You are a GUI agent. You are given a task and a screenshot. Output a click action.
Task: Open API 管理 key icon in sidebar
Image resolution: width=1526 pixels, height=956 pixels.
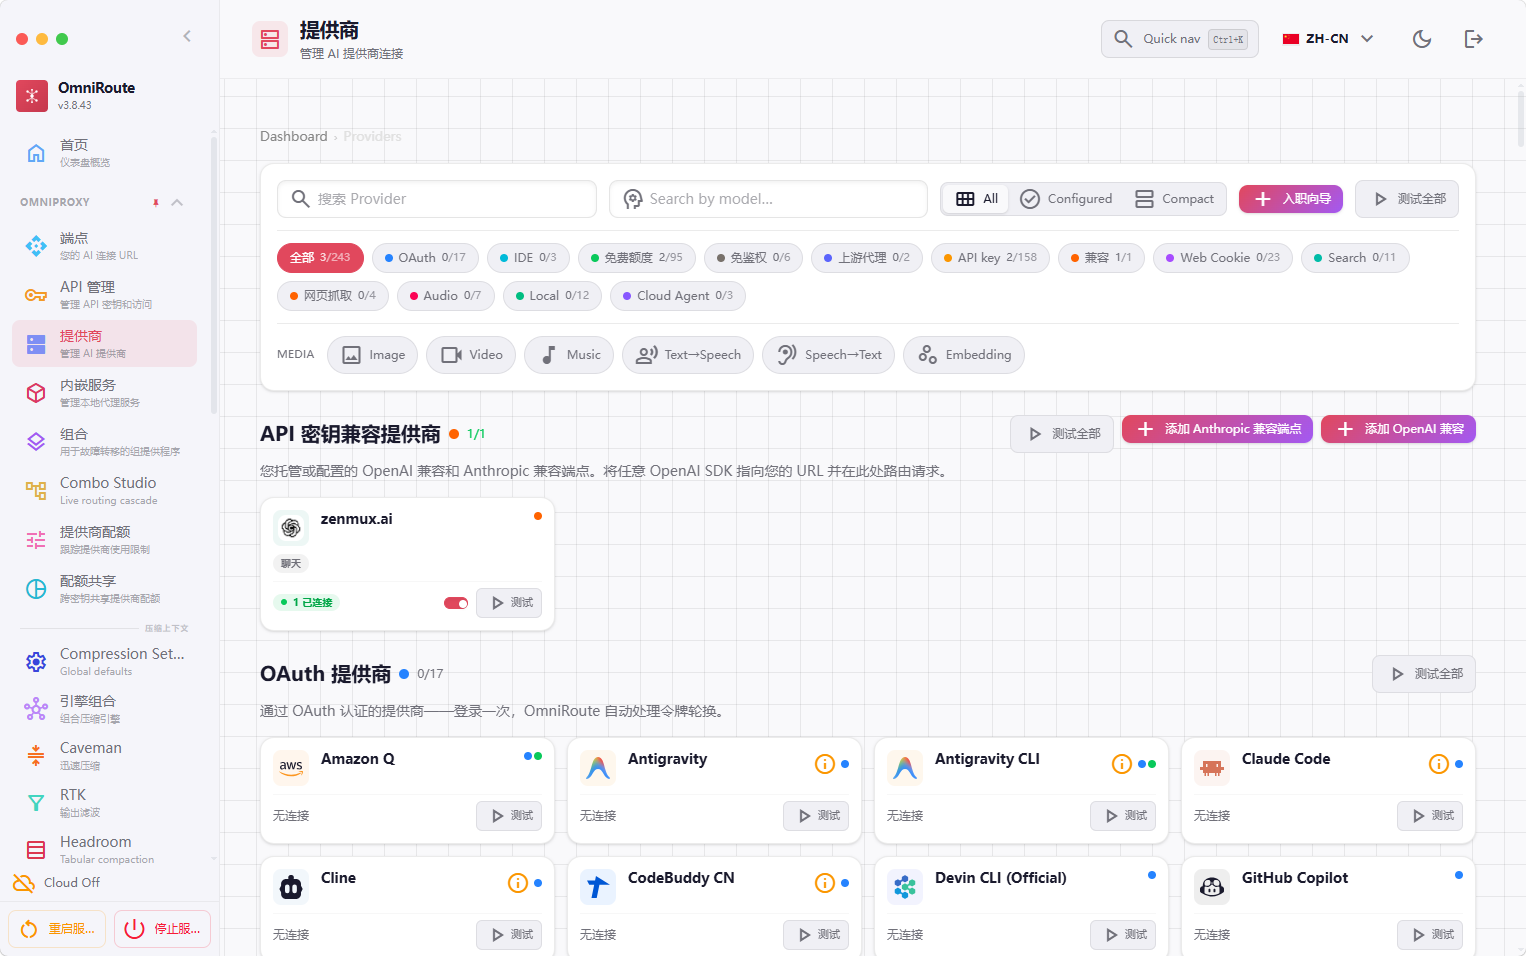pyautogui.click(x=36, y=295)
